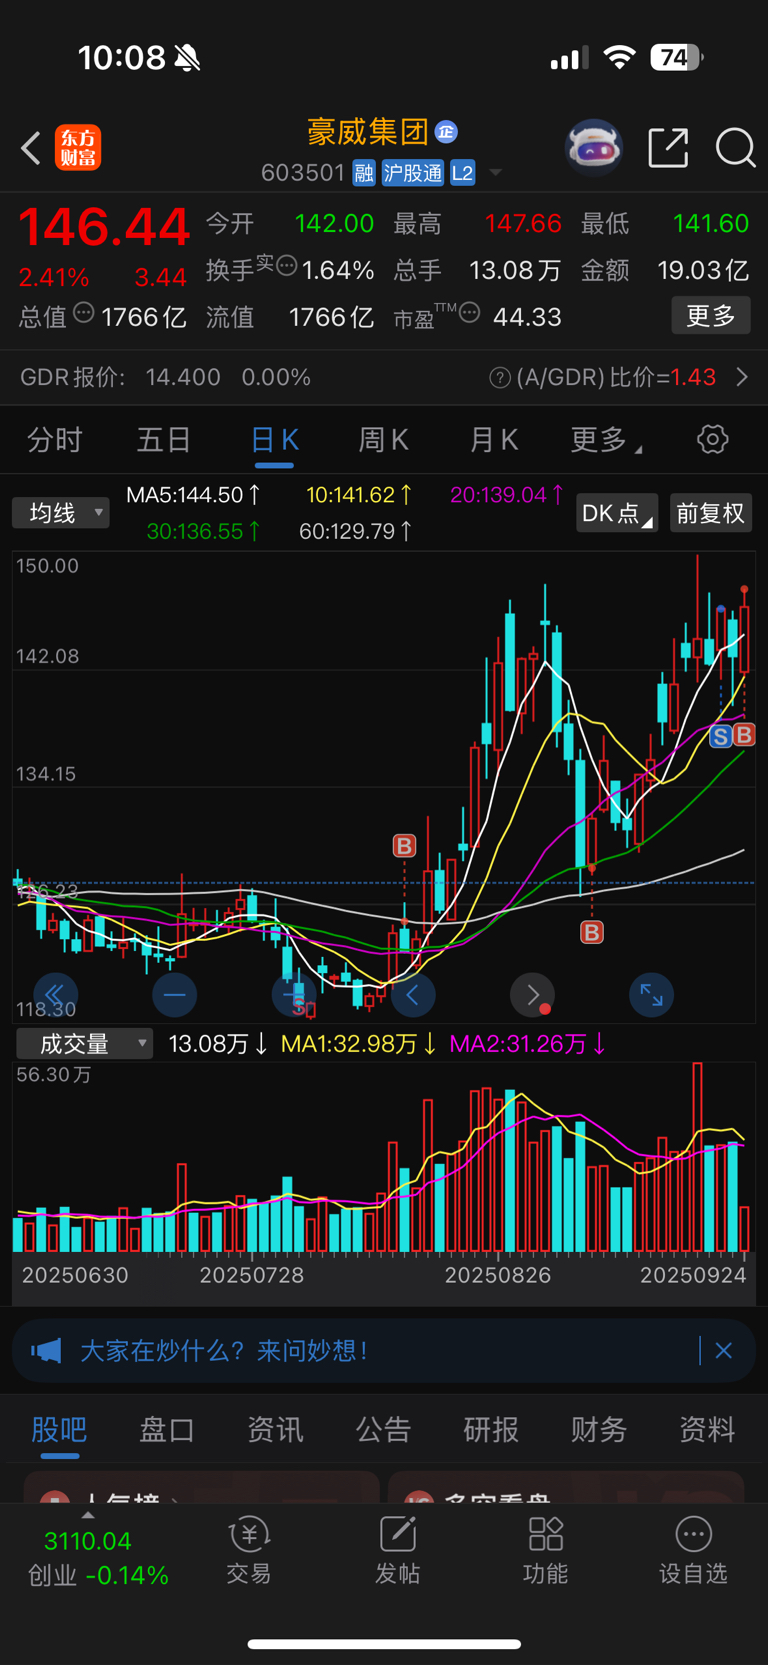This screenshot has width=769, height=1665.
Task: Tap the stock code 603501
Action: [x=303, y=173]
